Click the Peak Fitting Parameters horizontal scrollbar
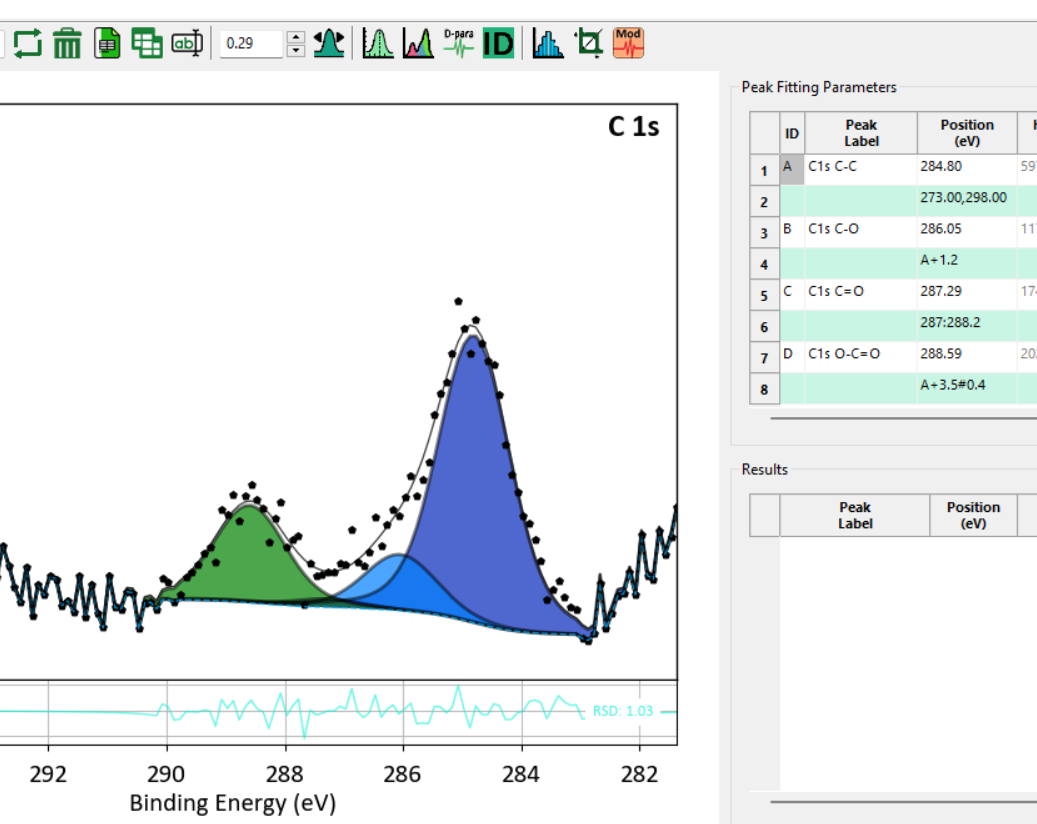Image resolution: width=1037 pixels, height=824 pixels. click(x=903, y=418)
